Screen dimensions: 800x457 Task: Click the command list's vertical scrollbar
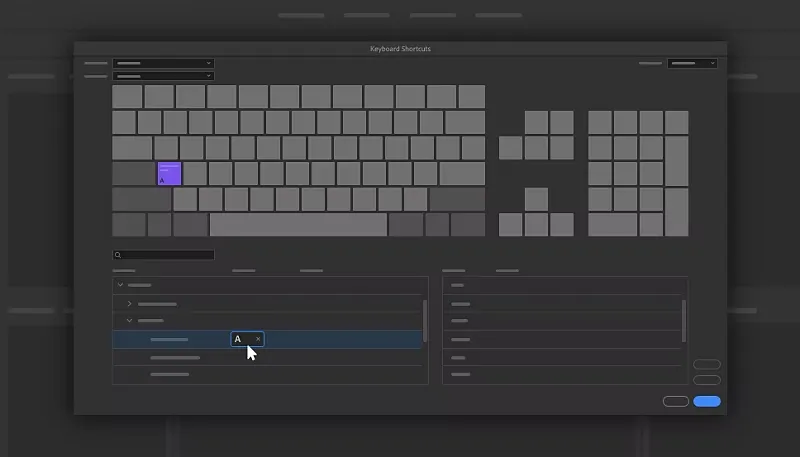(x=424, y=321)
